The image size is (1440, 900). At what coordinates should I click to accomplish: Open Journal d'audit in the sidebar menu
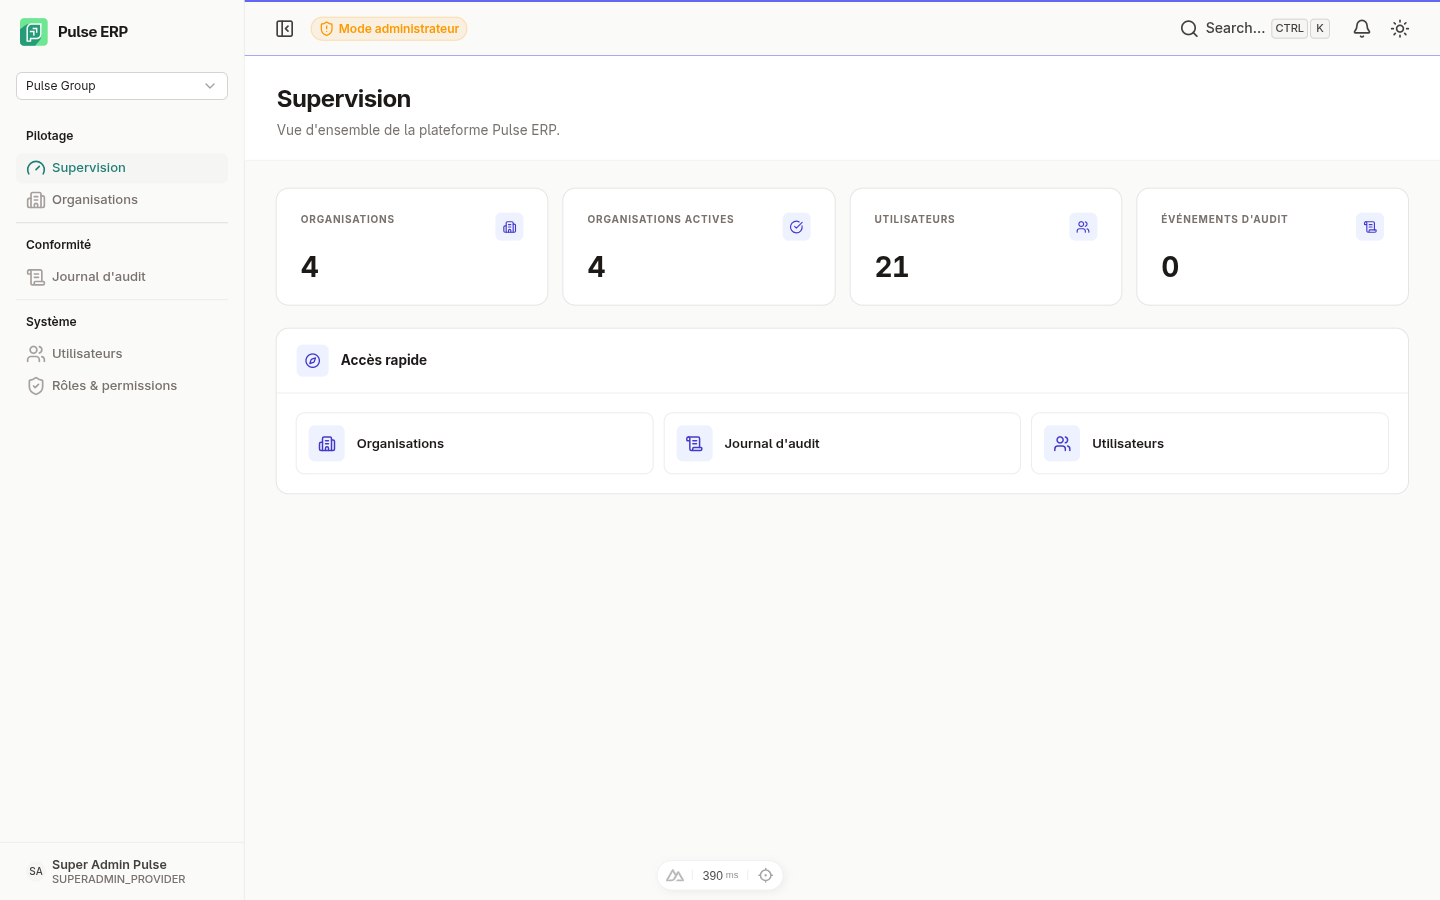coord(122,277)
